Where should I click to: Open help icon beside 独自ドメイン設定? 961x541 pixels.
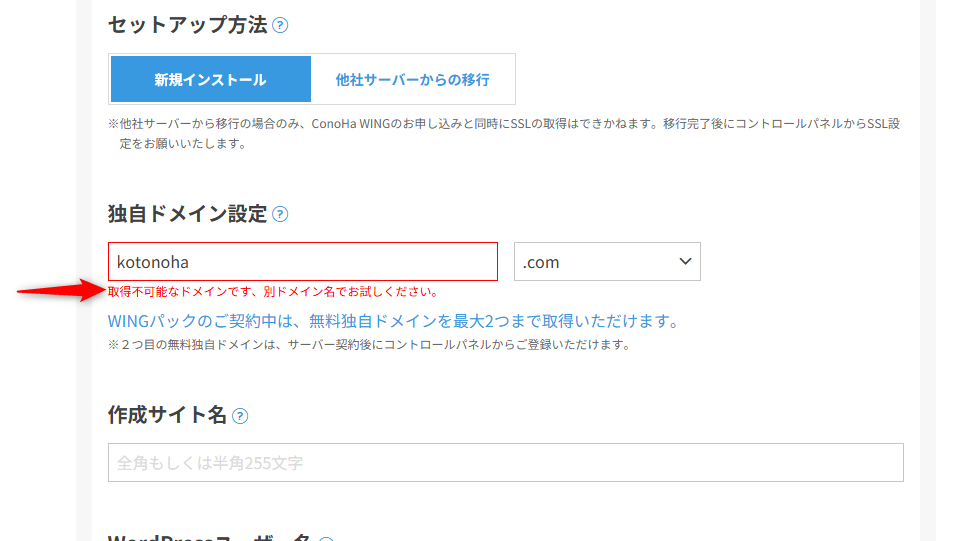280,214
